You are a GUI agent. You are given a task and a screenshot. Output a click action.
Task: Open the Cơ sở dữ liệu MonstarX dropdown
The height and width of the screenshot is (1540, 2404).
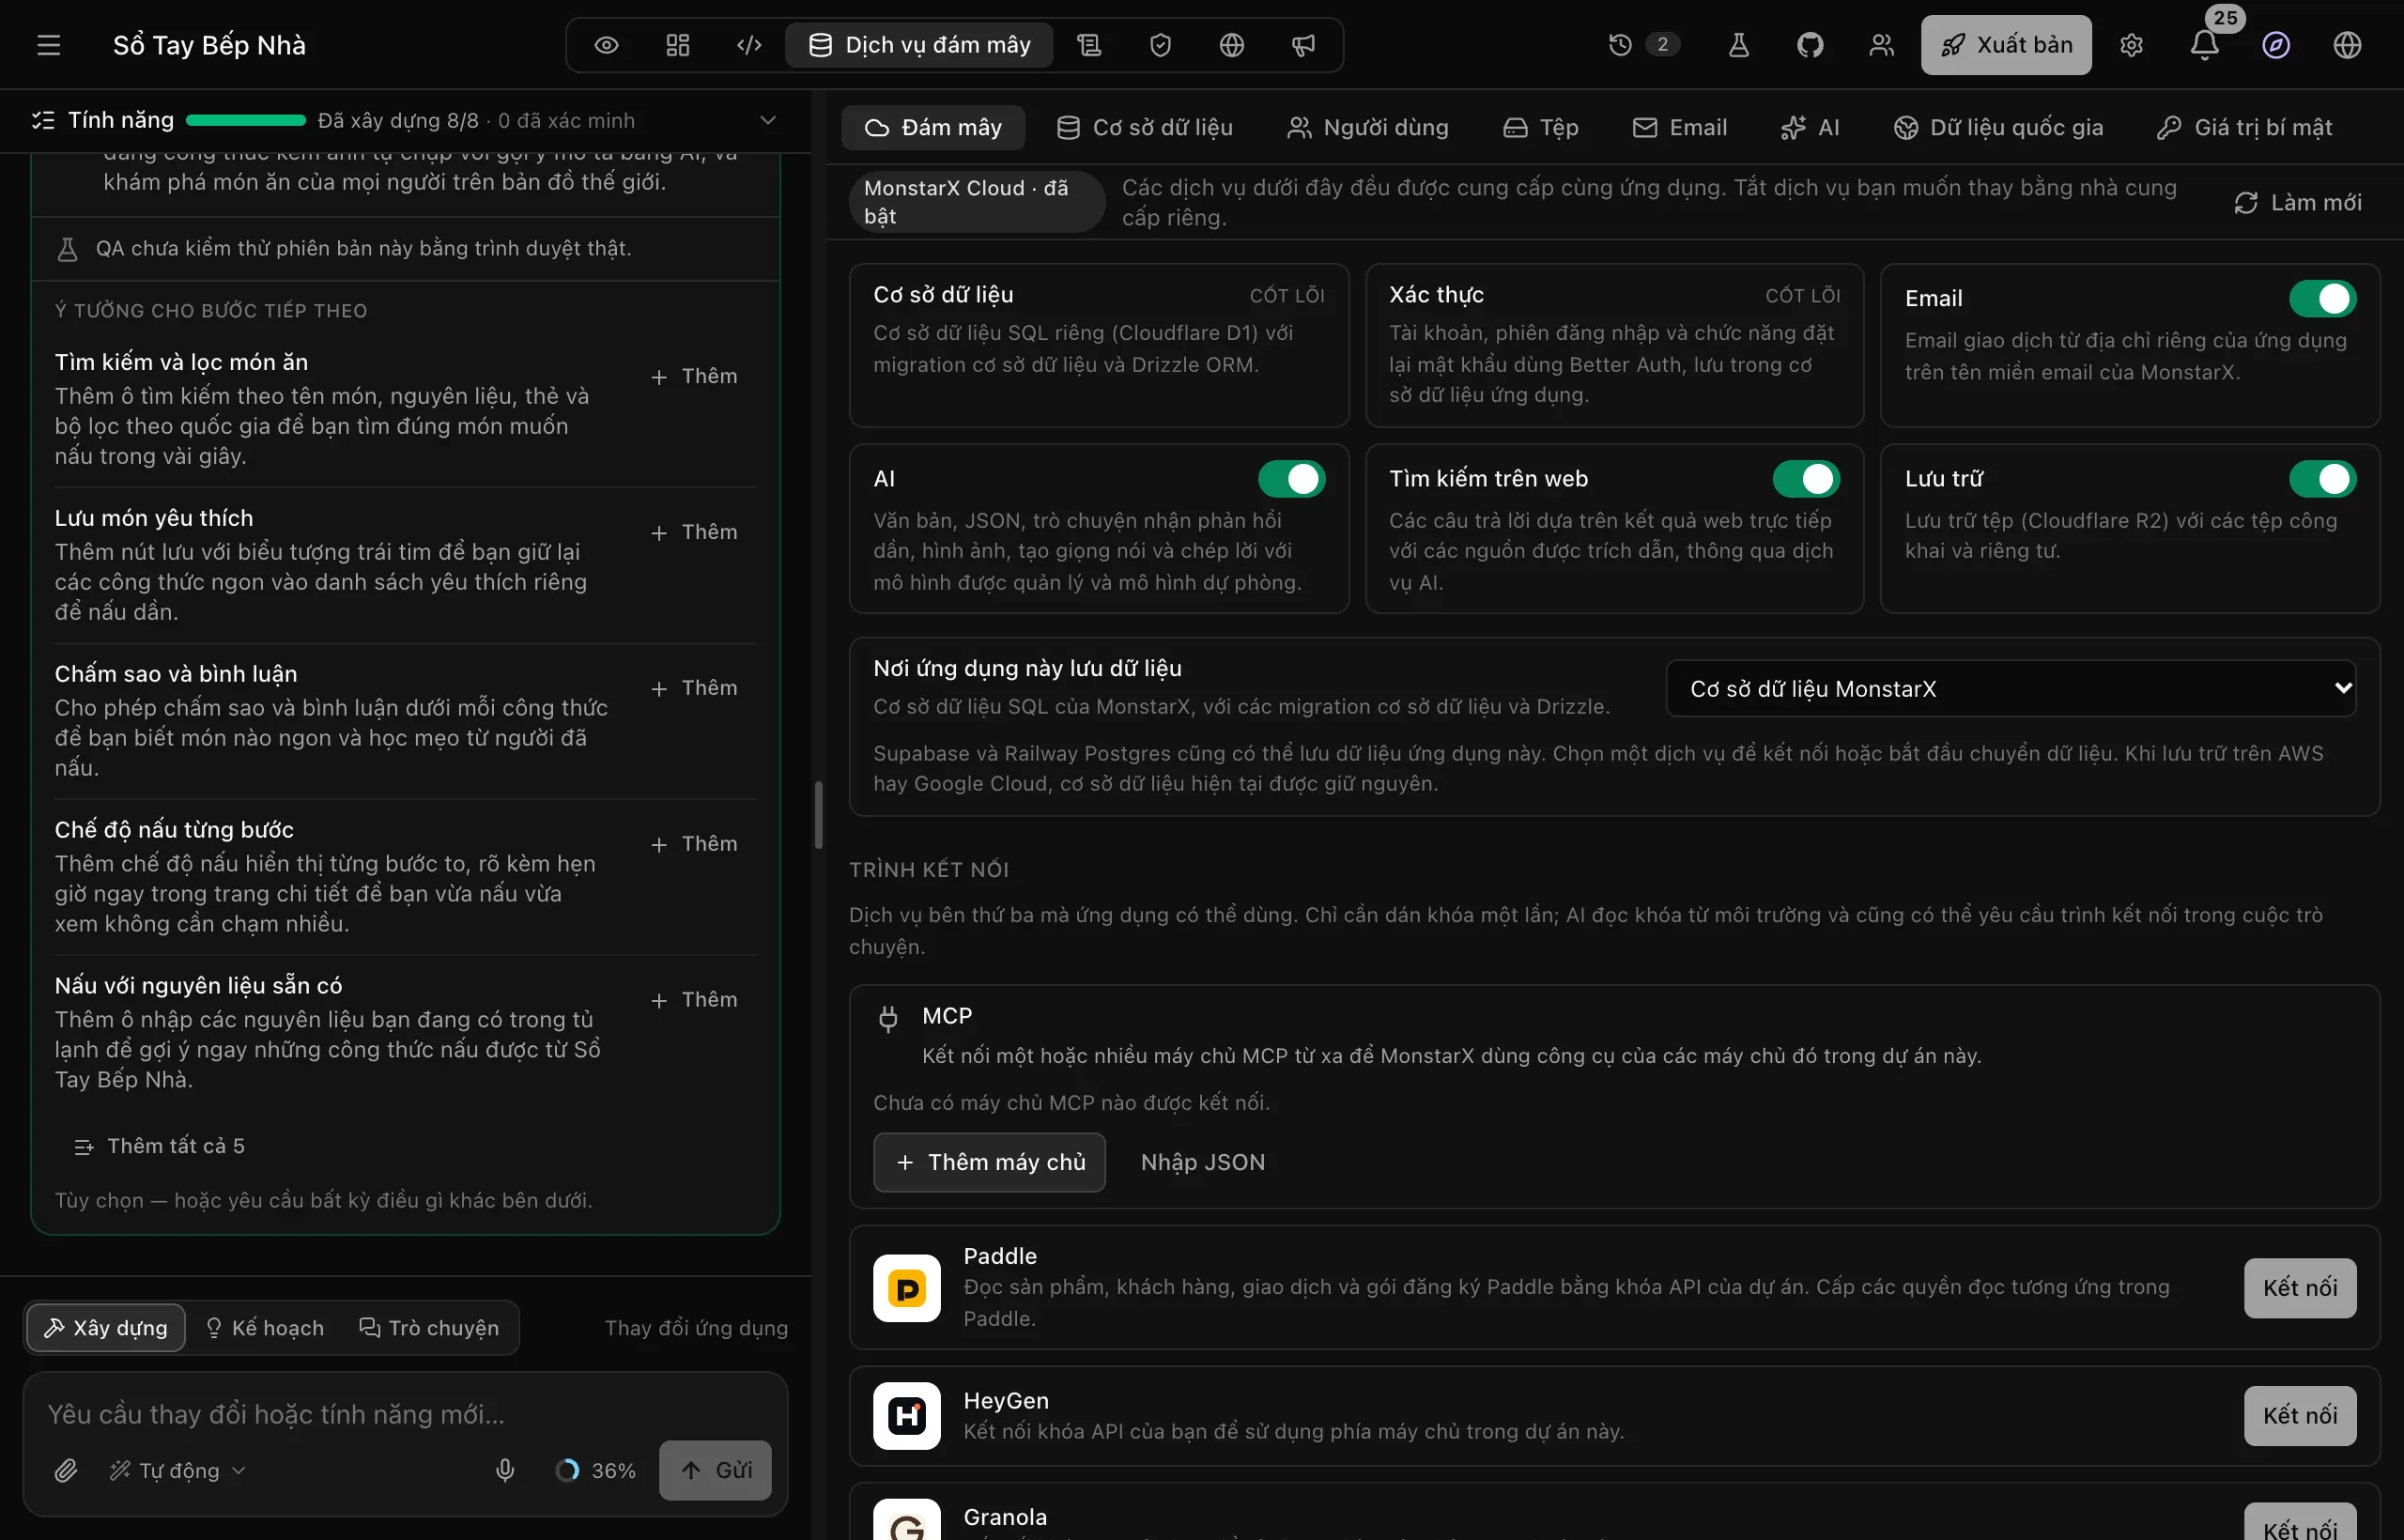[x=2011, y=688]
